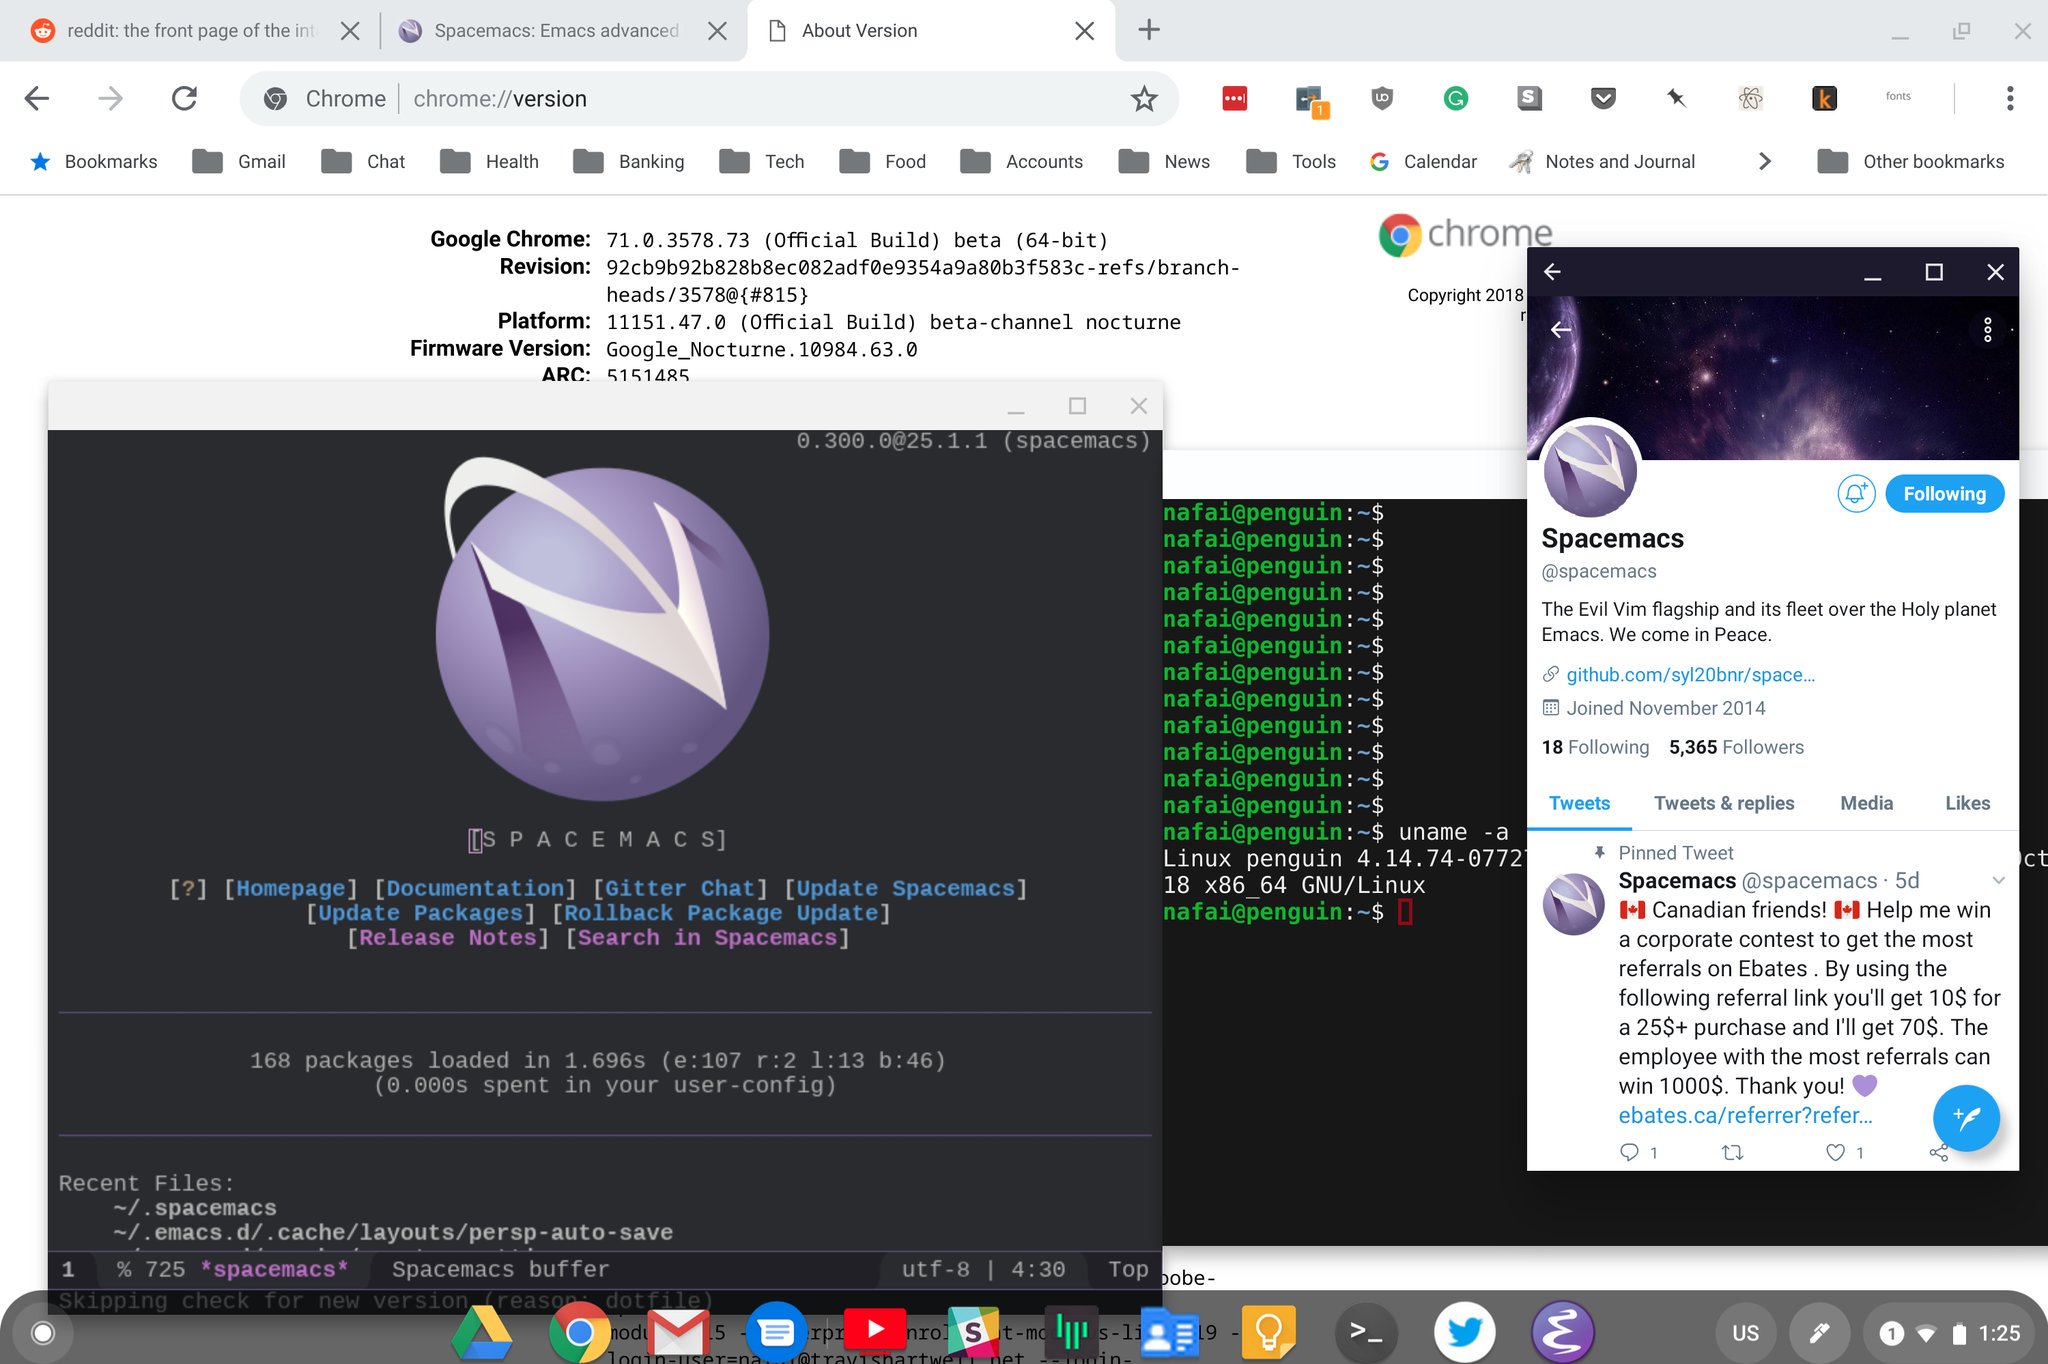Launch Emacs from the shelf
This screenshot has height=1364, width=2048.
click(1562, 1332)
